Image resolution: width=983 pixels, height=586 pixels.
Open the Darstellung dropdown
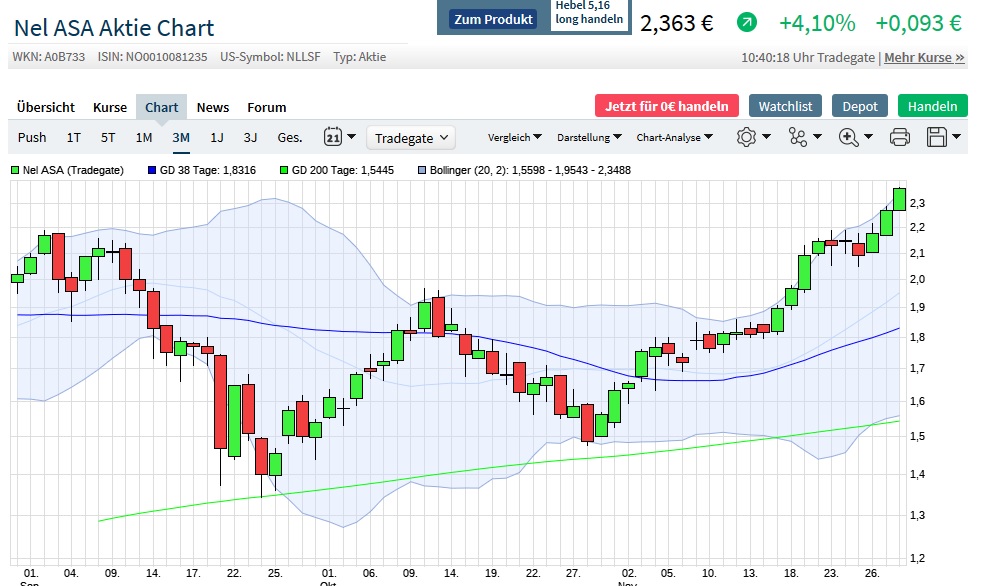point(589,137)
